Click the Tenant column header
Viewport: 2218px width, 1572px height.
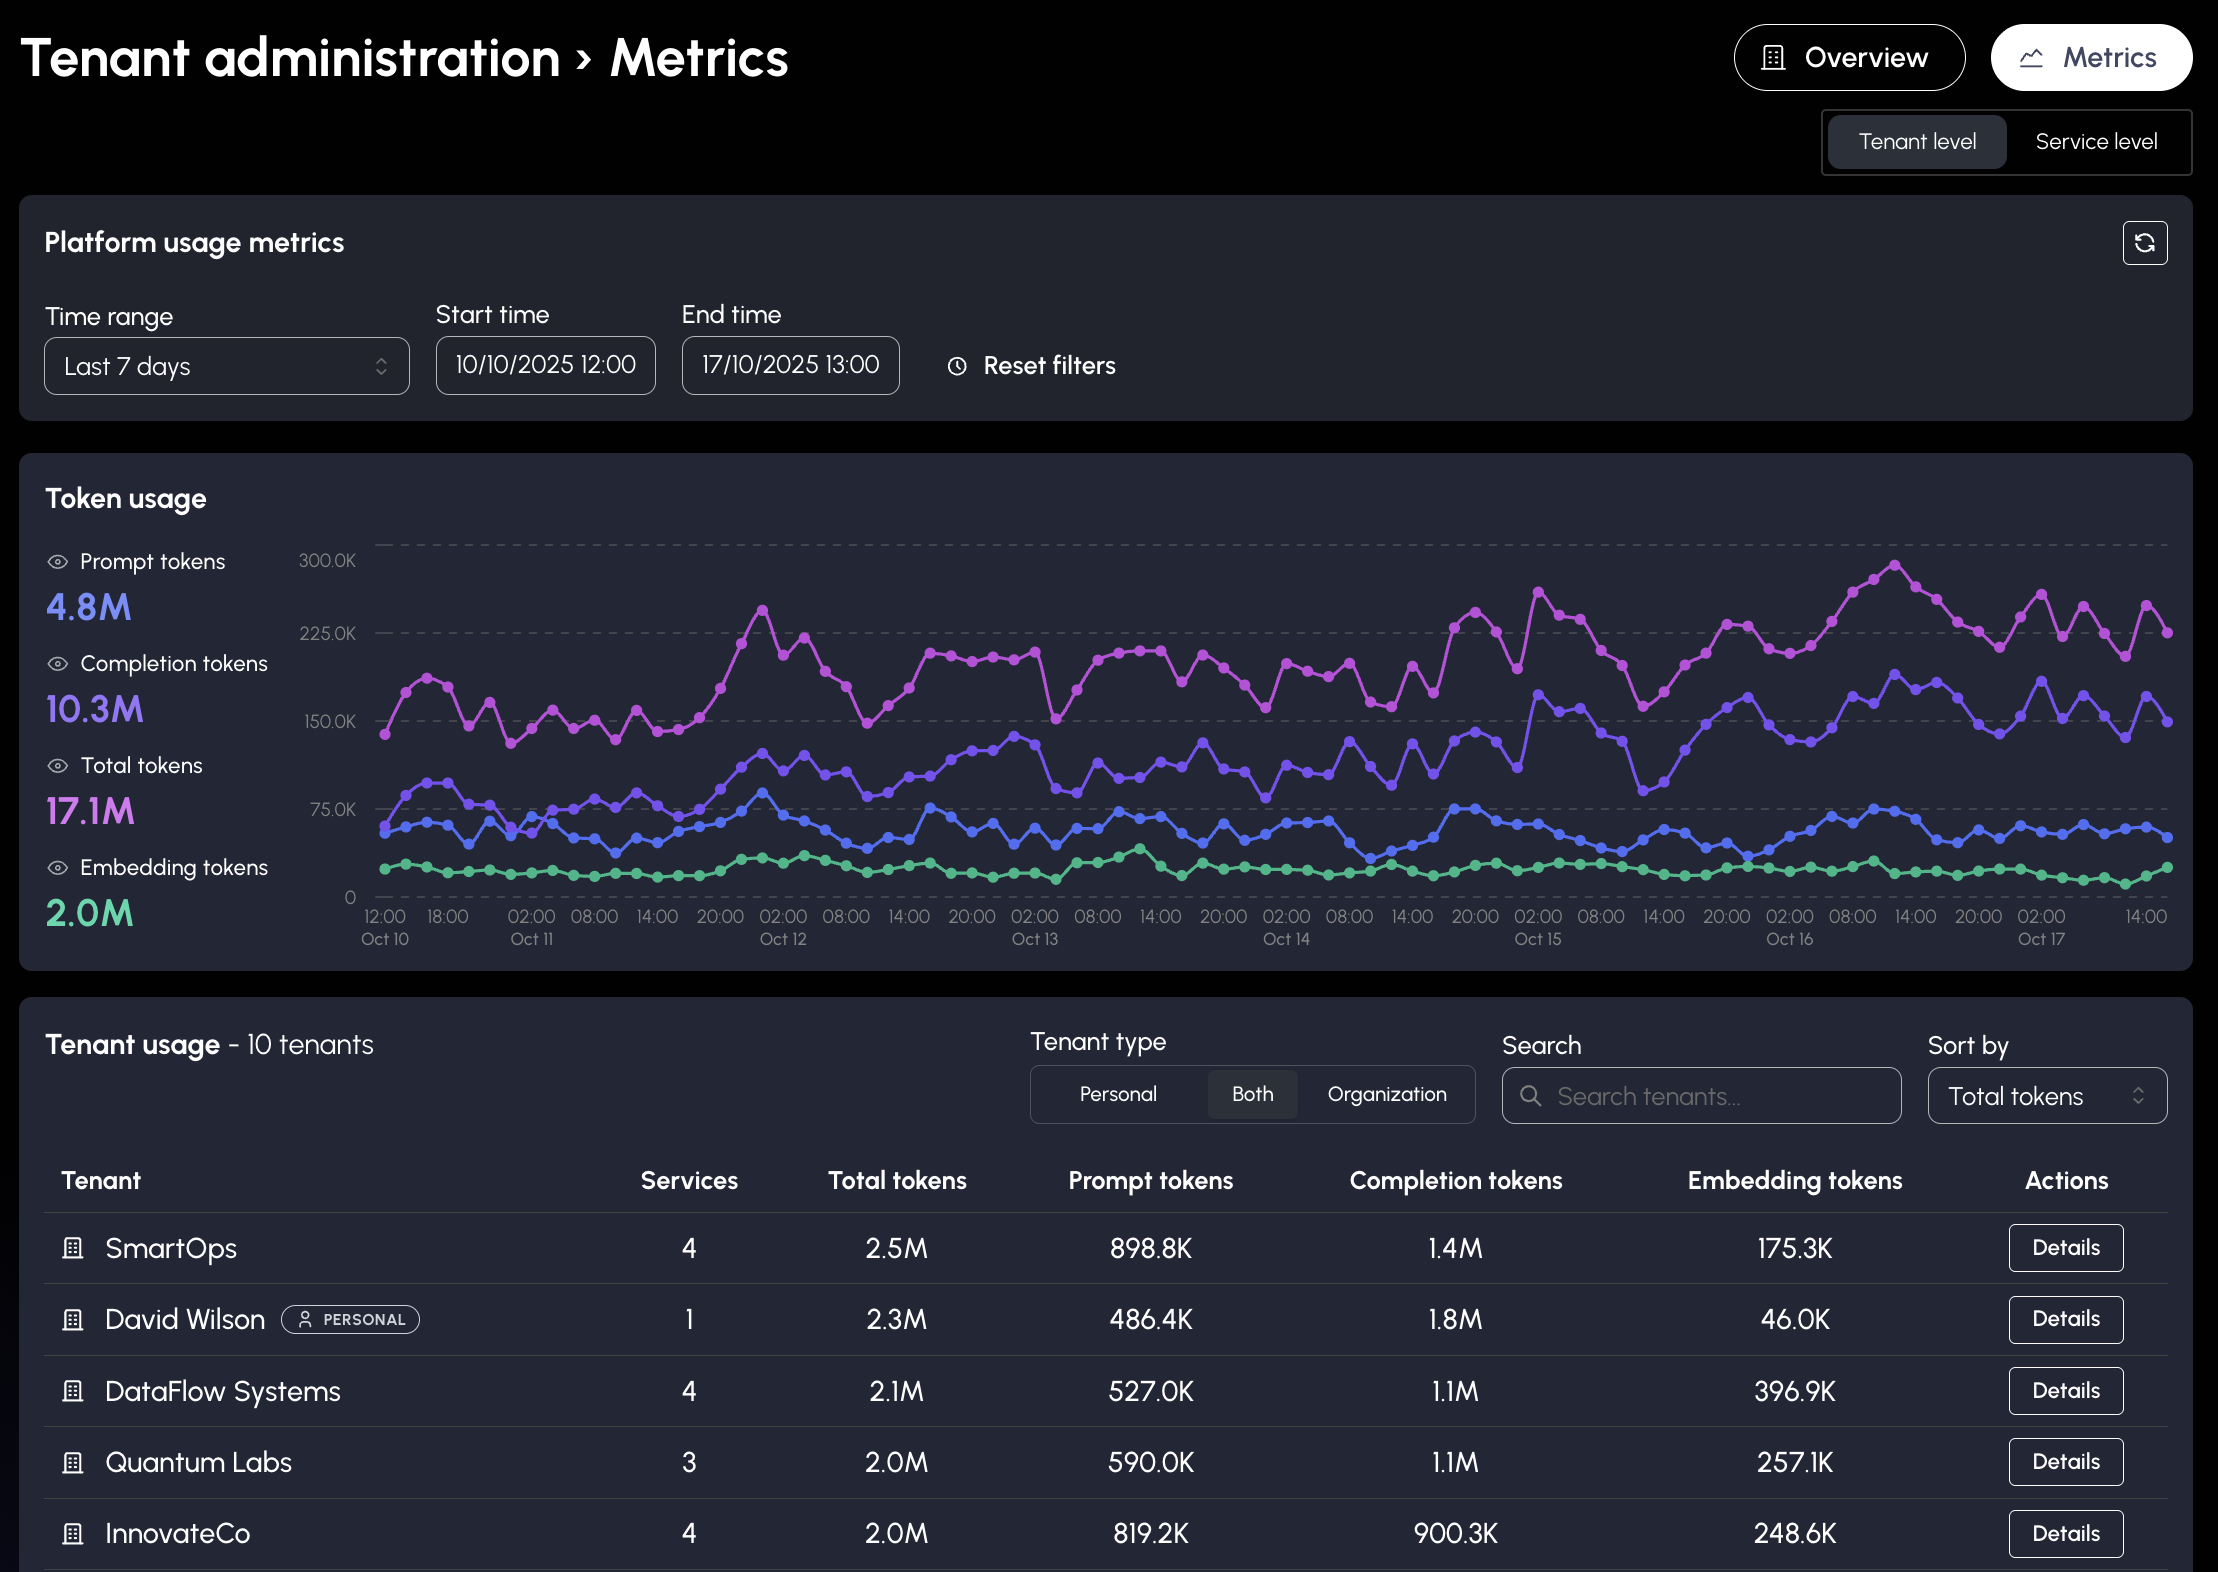[x=101, y=1181]
